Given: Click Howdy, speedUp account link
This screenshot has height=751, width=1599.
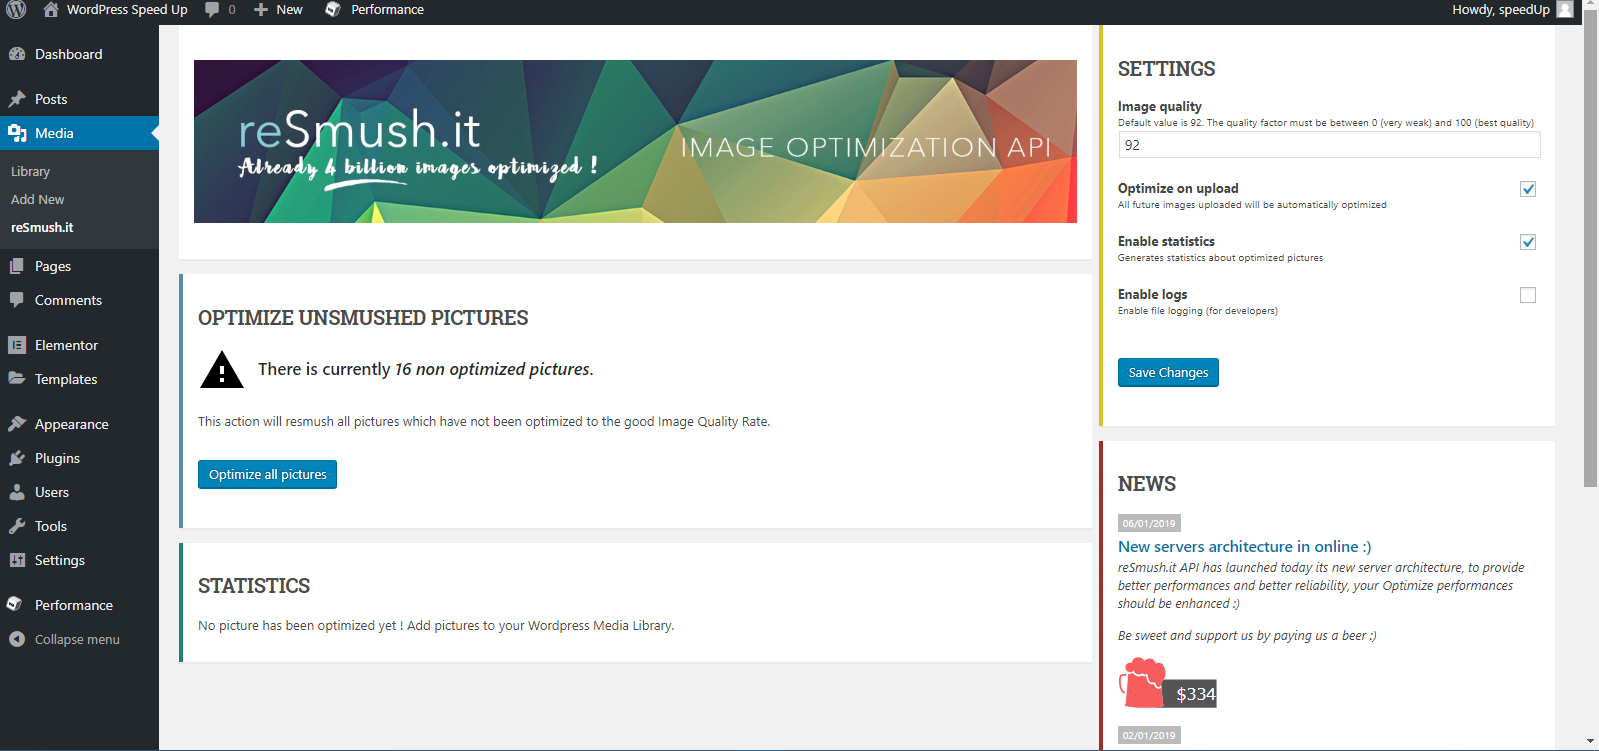Looking at the screenshot, I should [x=1501, y=10].
